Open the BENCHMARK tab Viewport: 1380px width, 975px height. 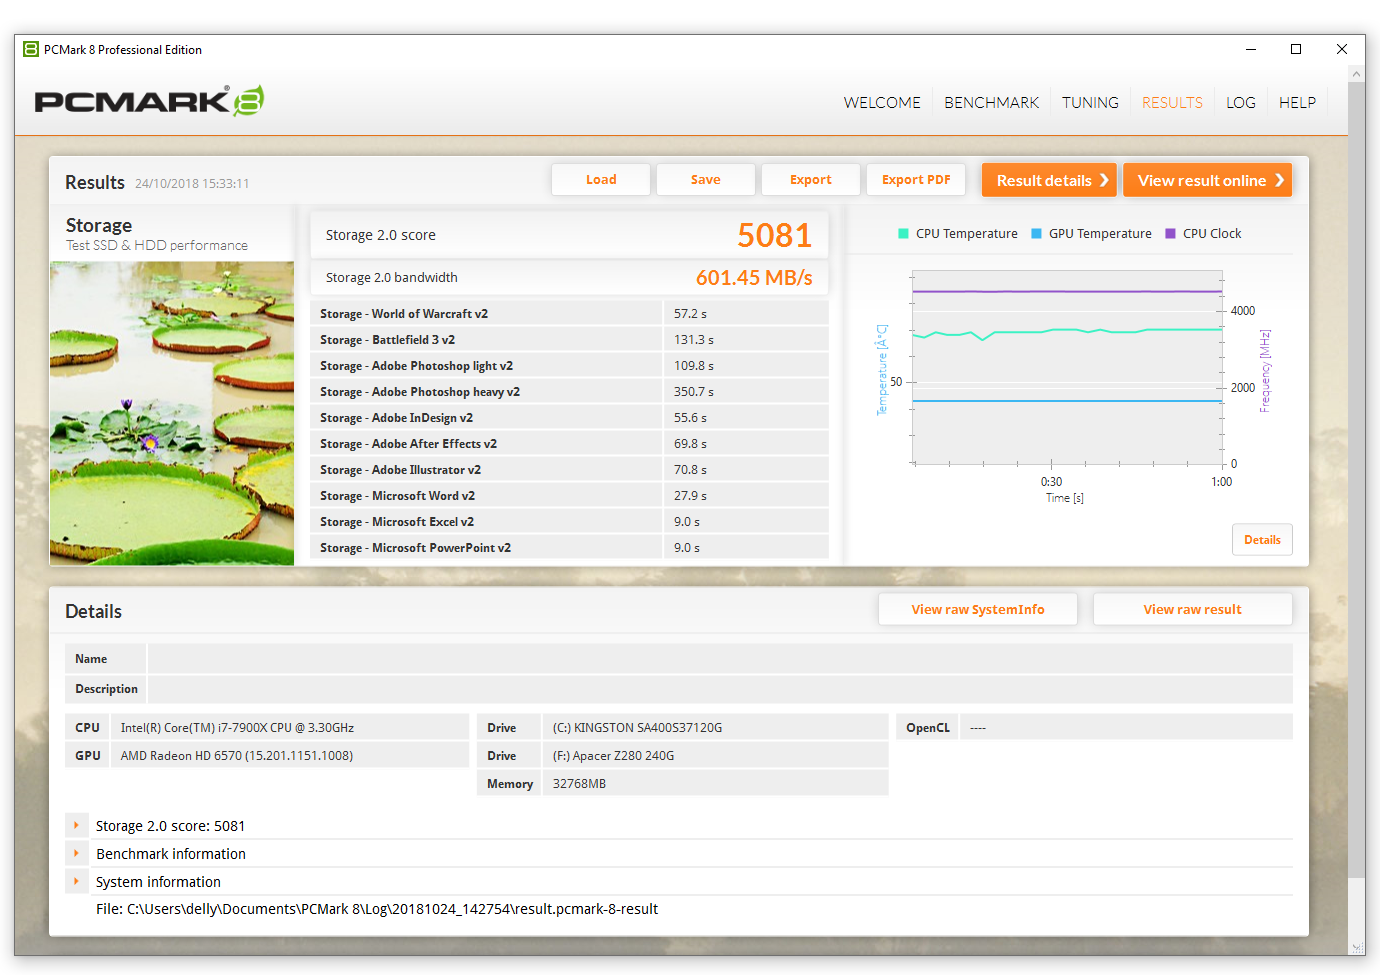[991, 102]
